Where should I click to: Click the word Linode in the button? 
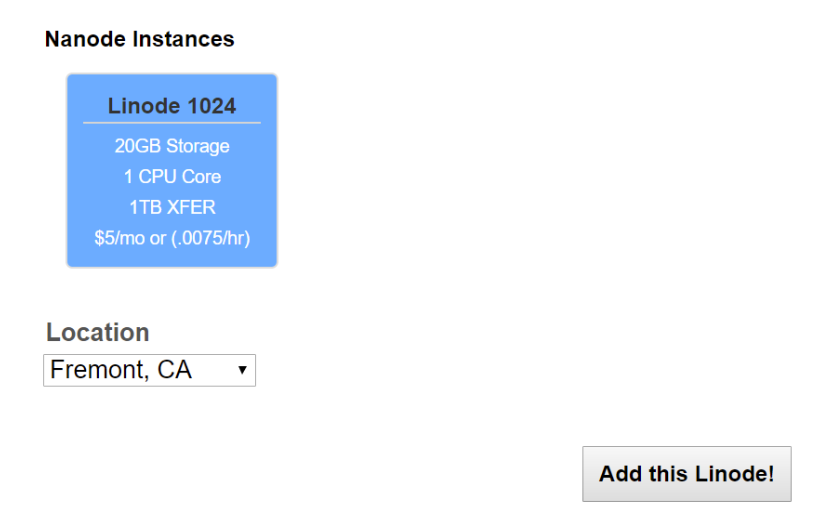(x=707, y=474)
